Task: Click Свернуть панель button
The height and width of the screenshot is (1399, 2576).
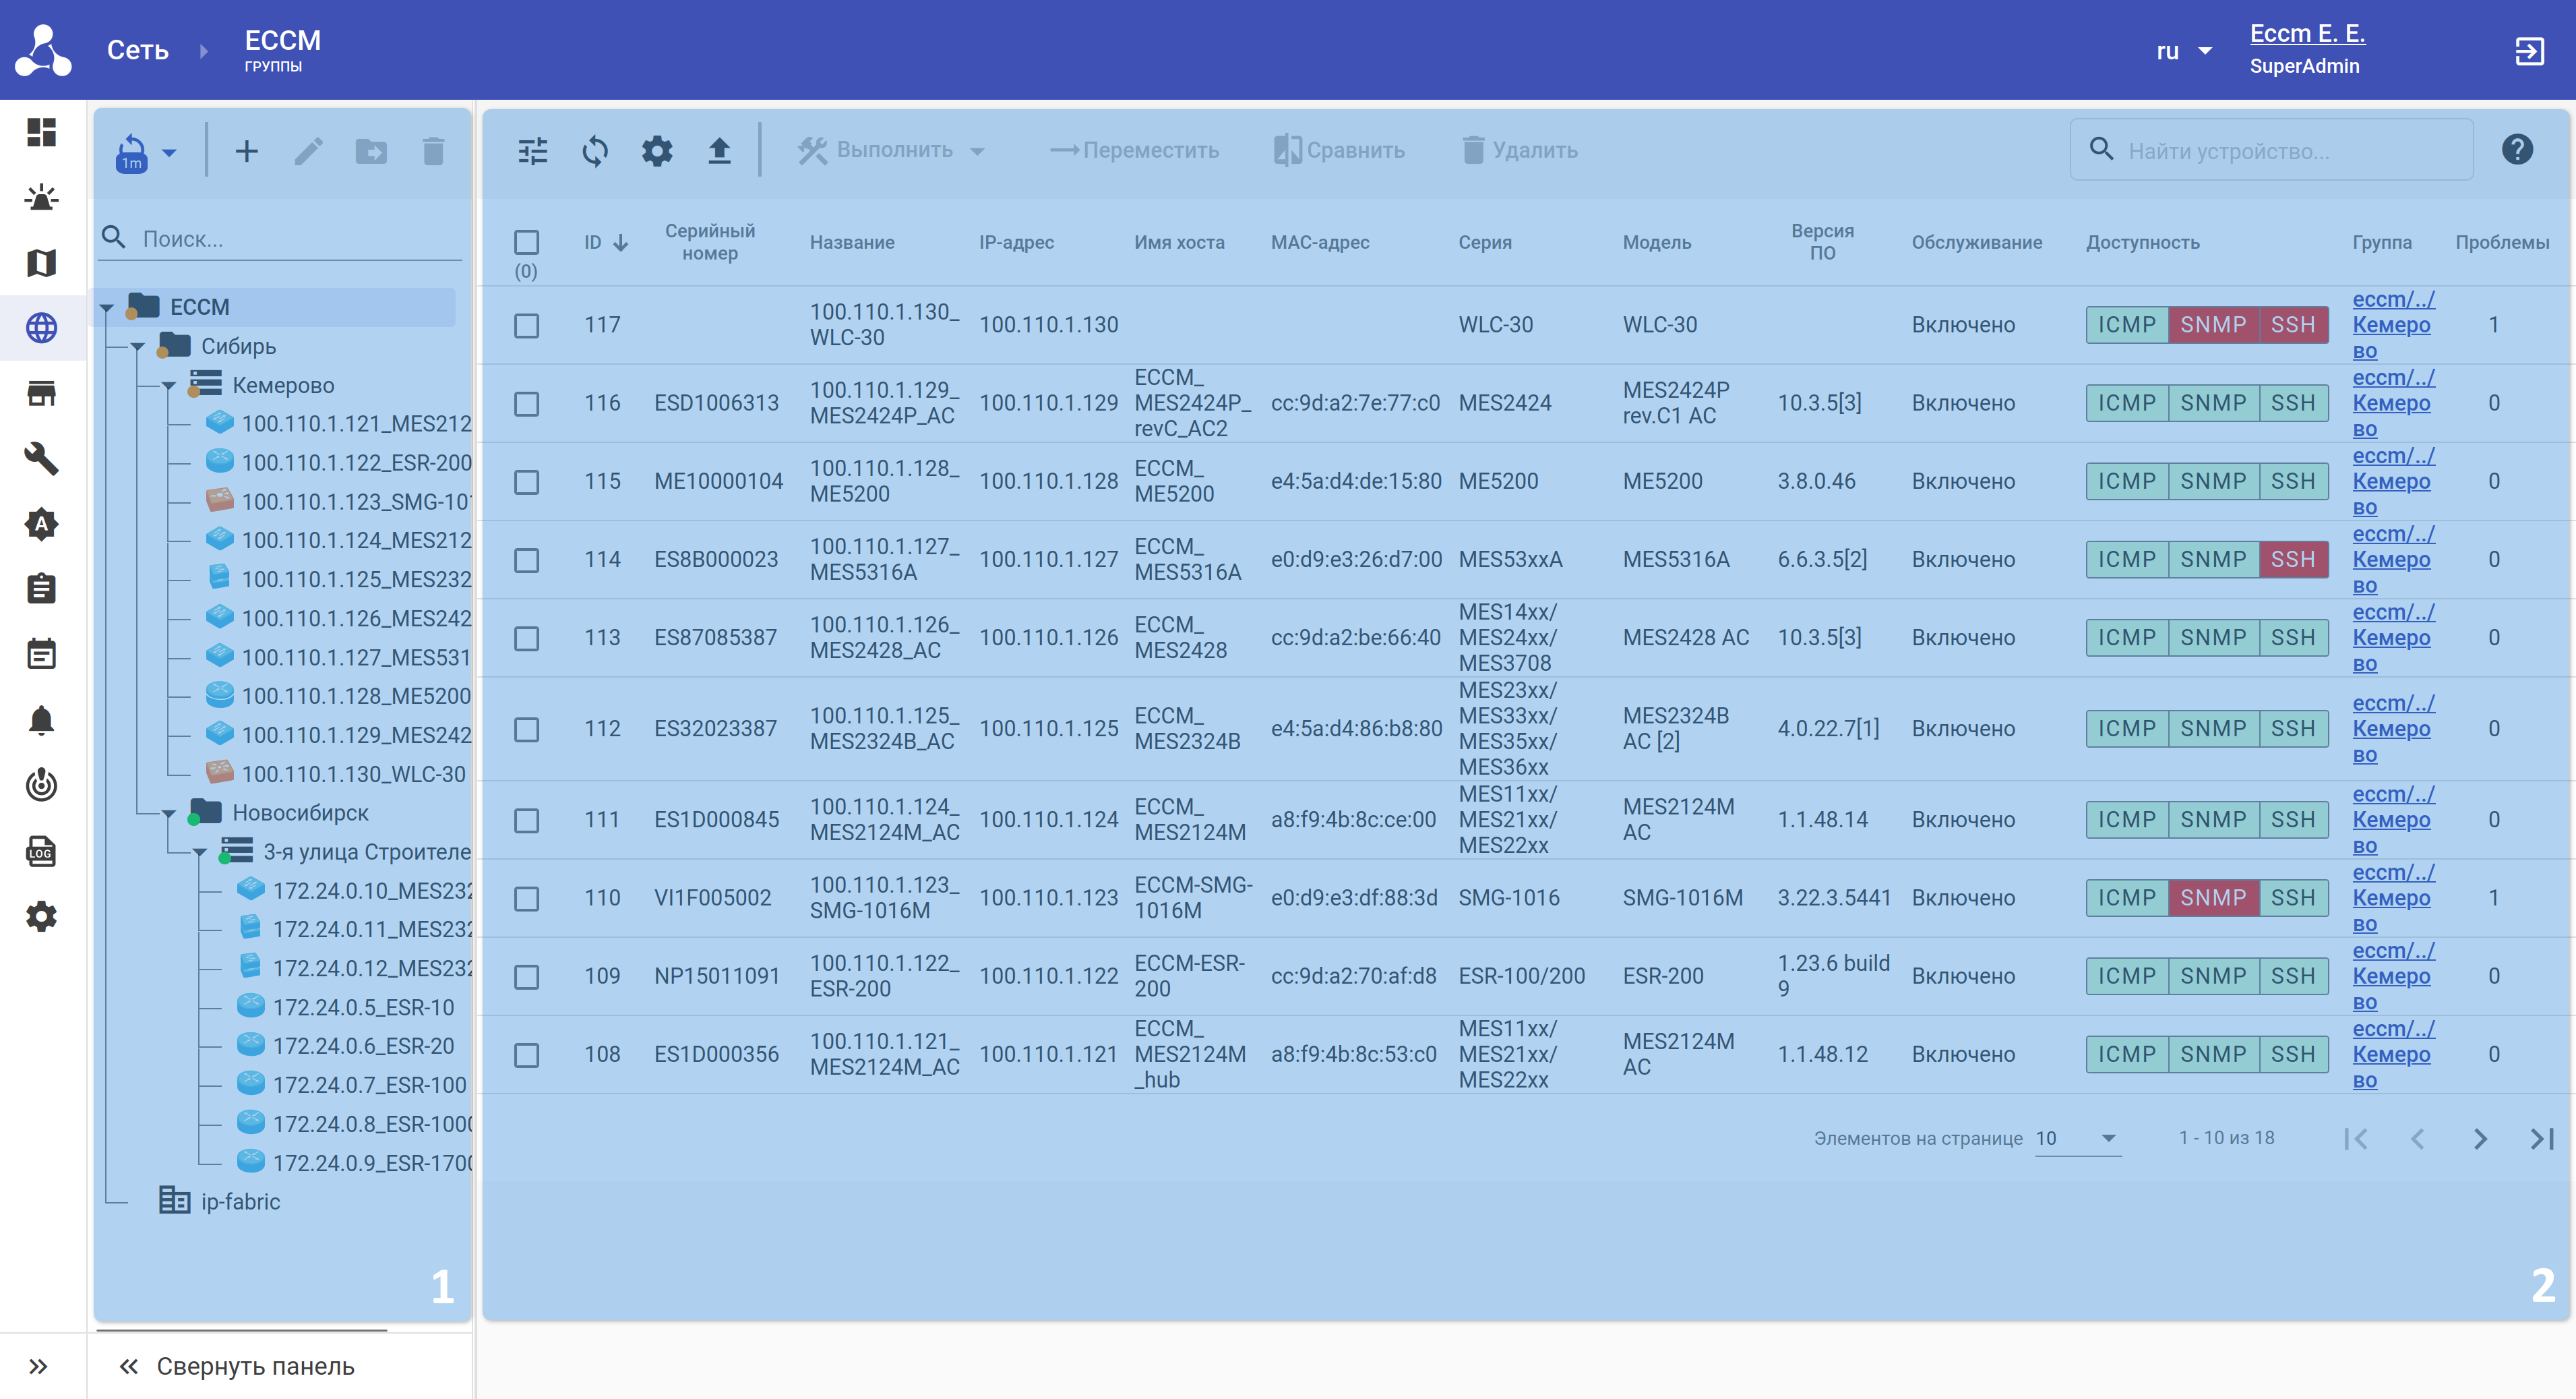Action: pos(238,1366)
